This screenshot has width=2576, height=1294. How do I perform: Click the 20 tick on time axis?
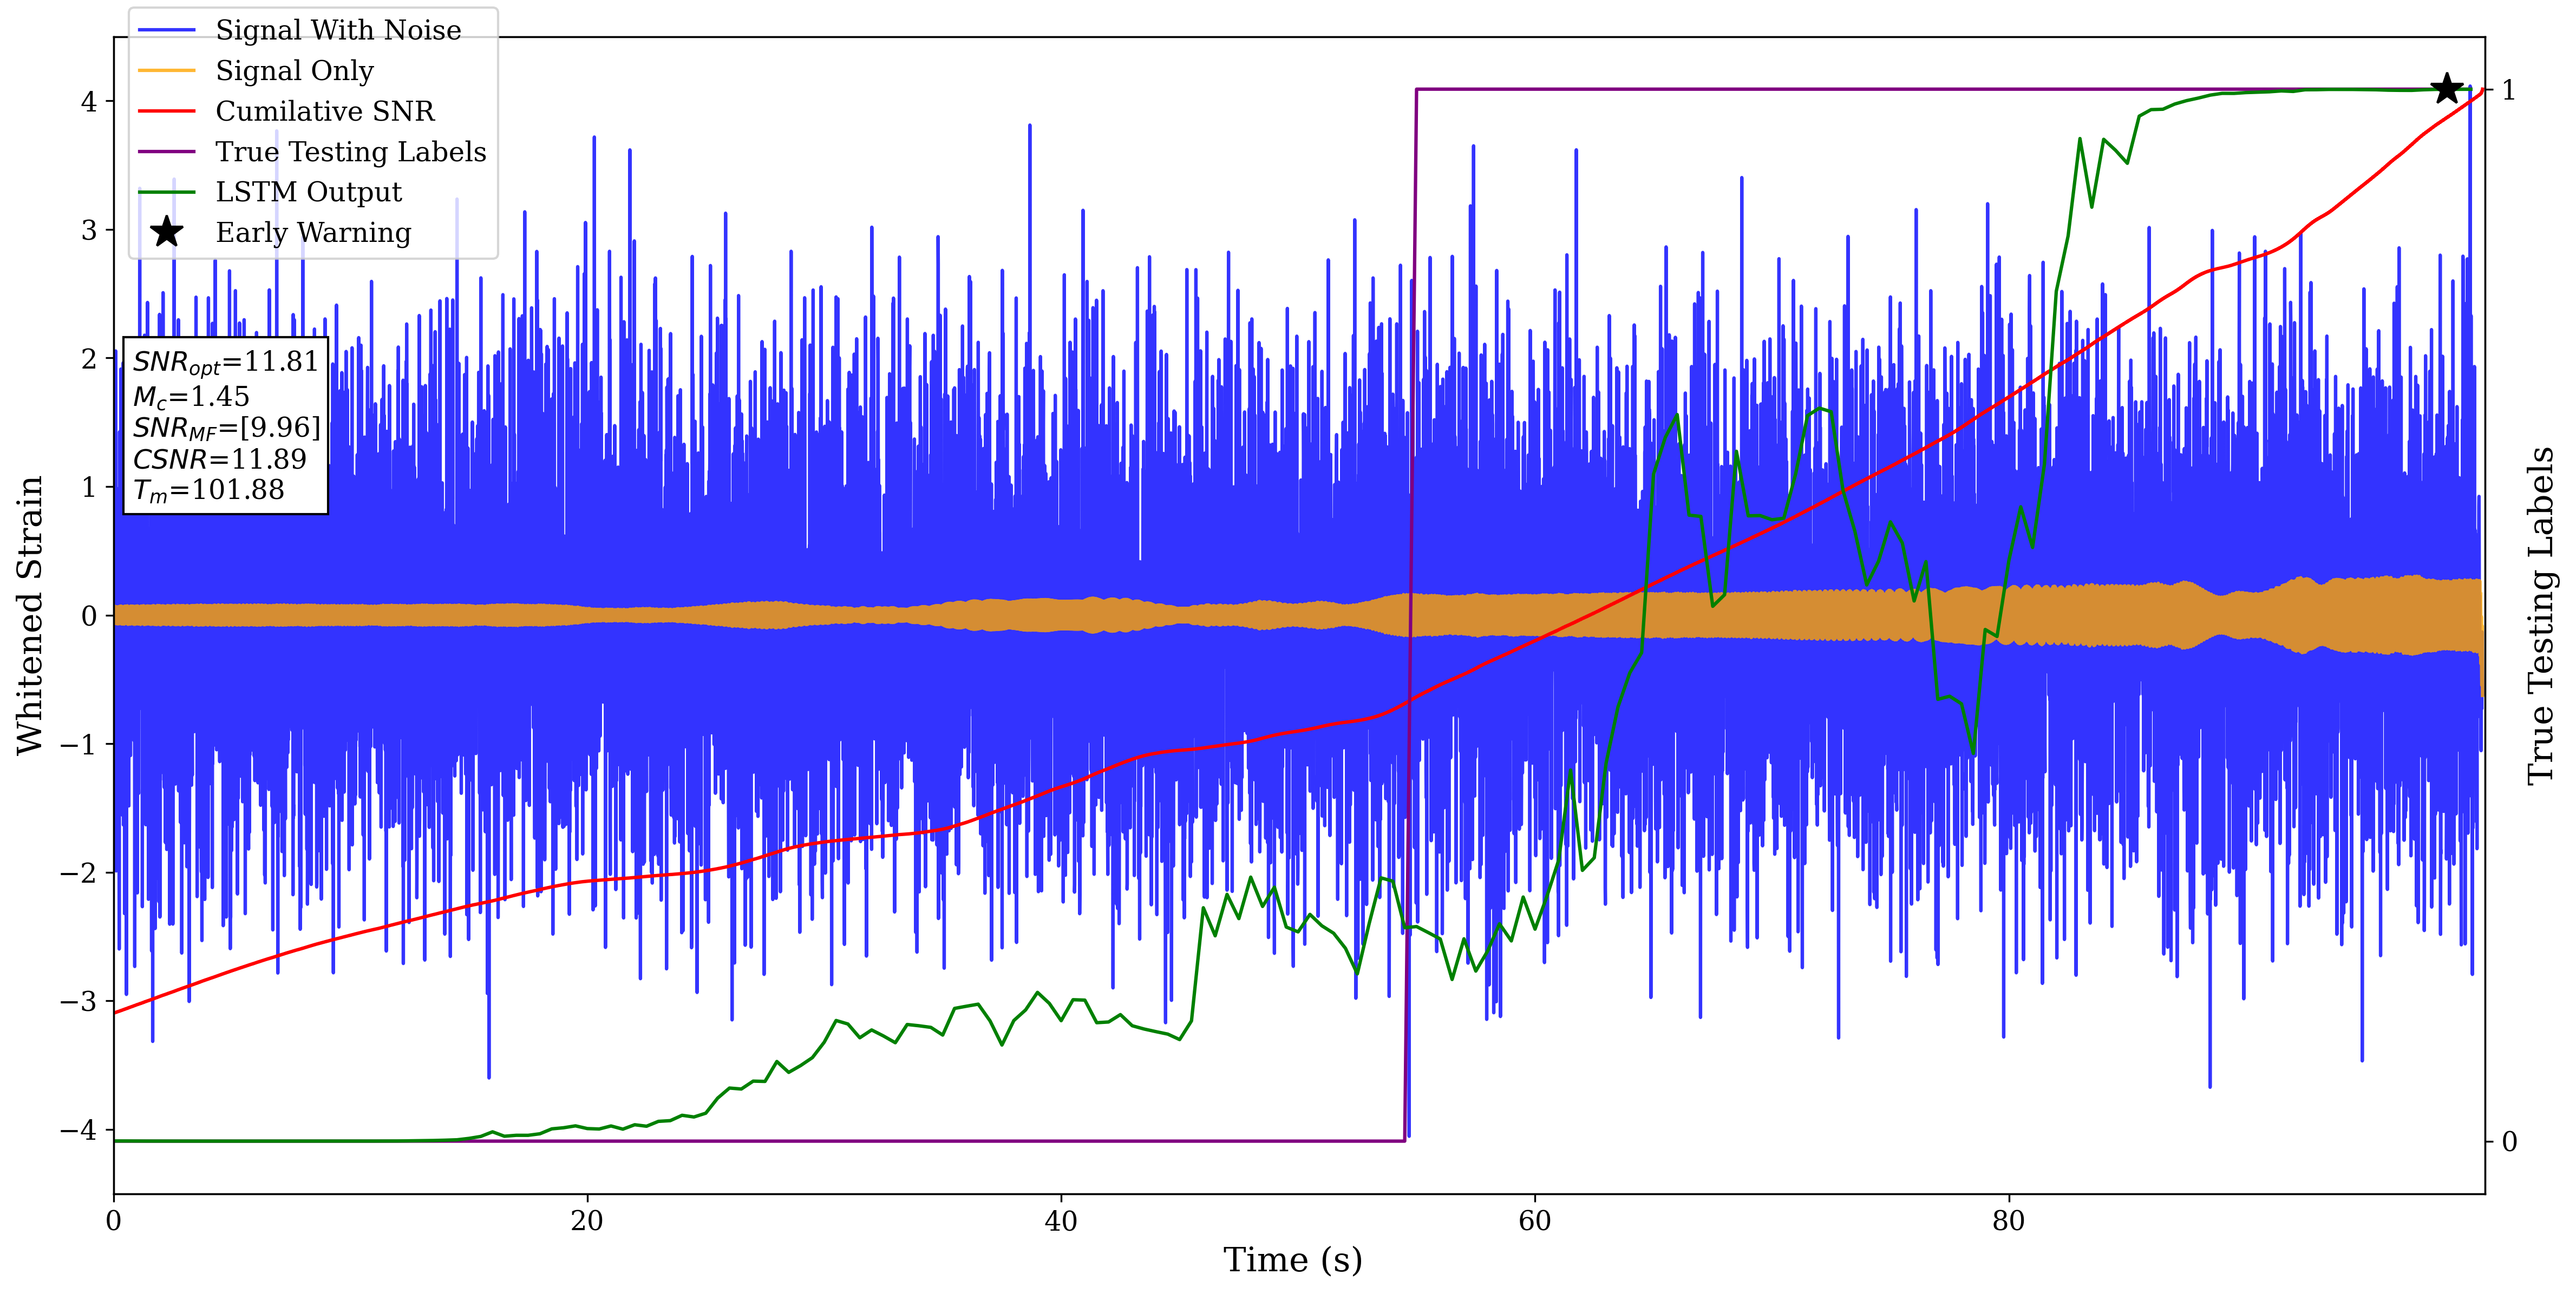click(587, 1221)
